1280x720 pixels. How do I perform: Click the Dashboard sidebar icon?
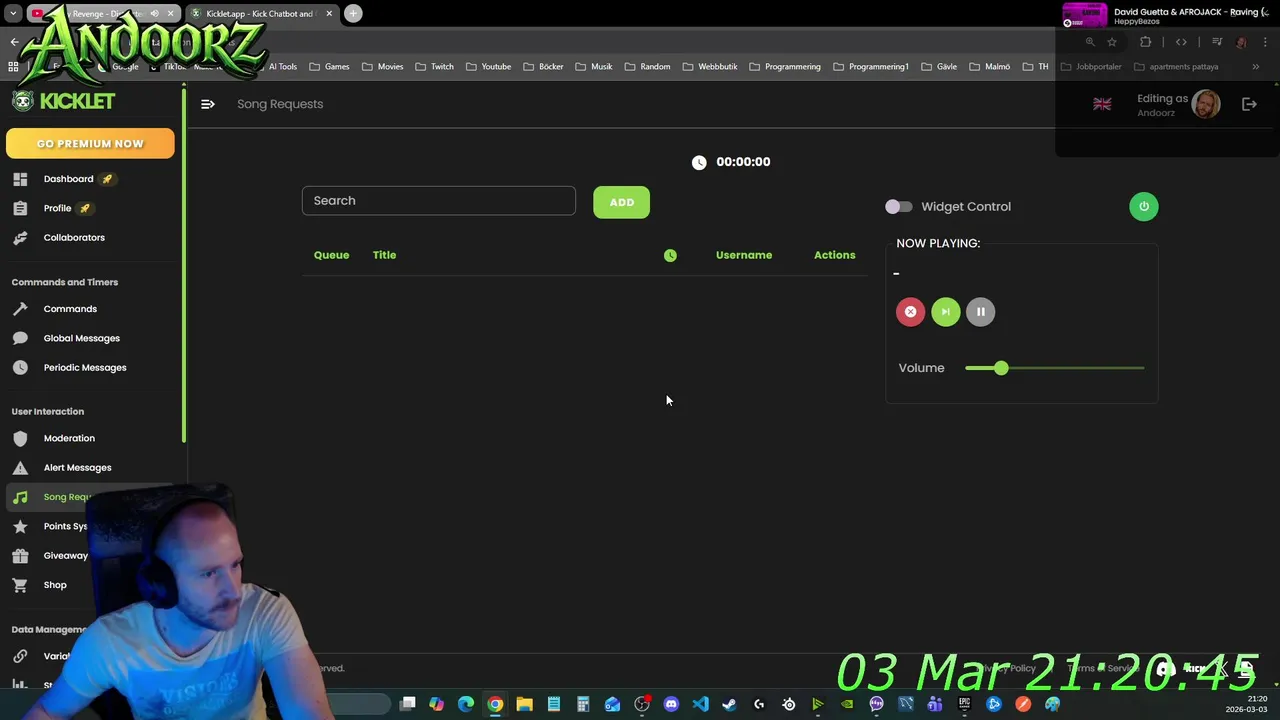(20, 179)
